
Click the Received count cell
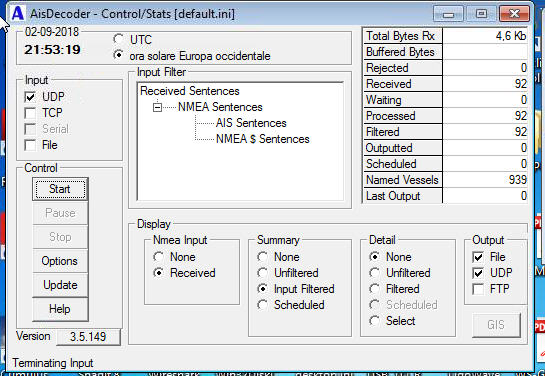pos(485,84)
